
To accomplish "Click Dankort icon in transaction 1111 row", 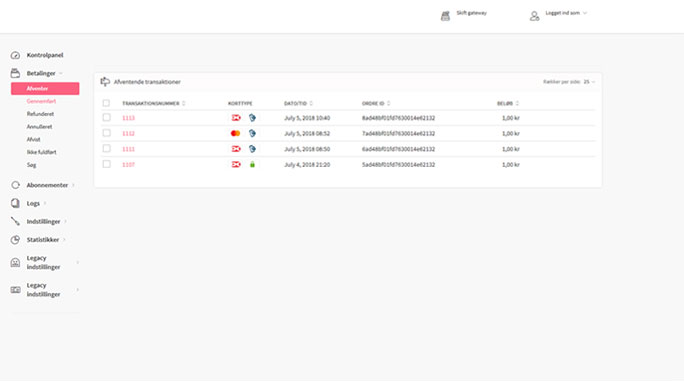I will point(236,149).
